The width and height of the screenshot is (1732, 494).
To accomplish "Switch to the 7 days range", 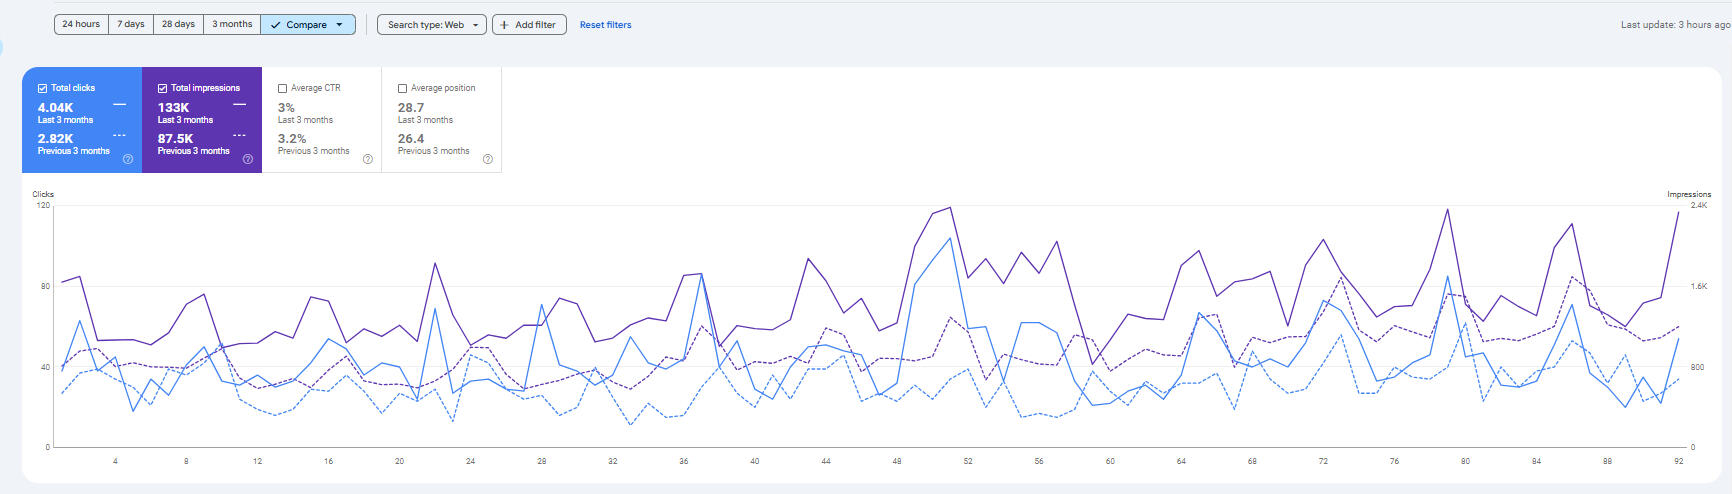I will pyautogui.click(x=131, y=24).
